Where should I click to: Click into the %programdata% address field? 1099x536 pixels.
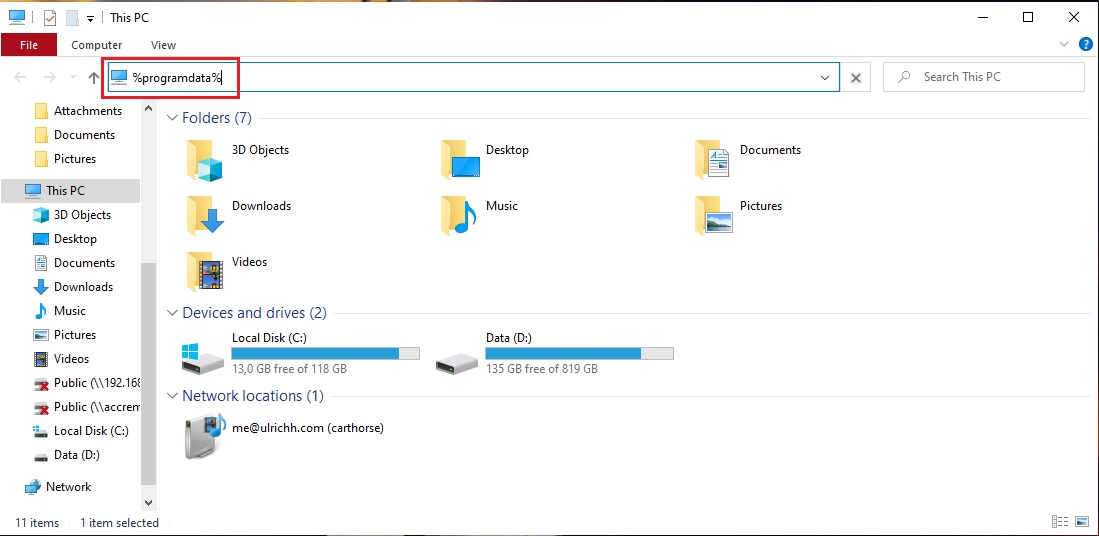(x=473, y=78)
